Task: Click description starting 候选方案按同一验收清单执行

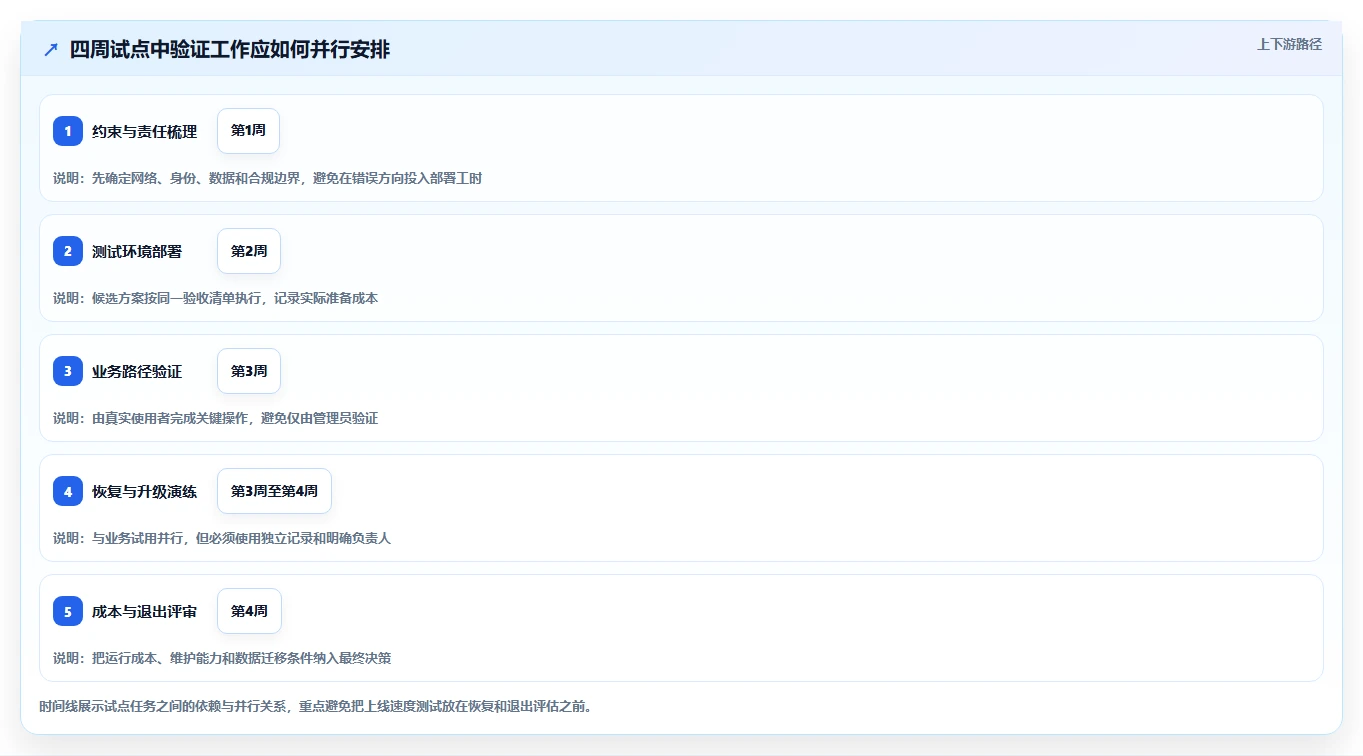Action: [215, 298]
